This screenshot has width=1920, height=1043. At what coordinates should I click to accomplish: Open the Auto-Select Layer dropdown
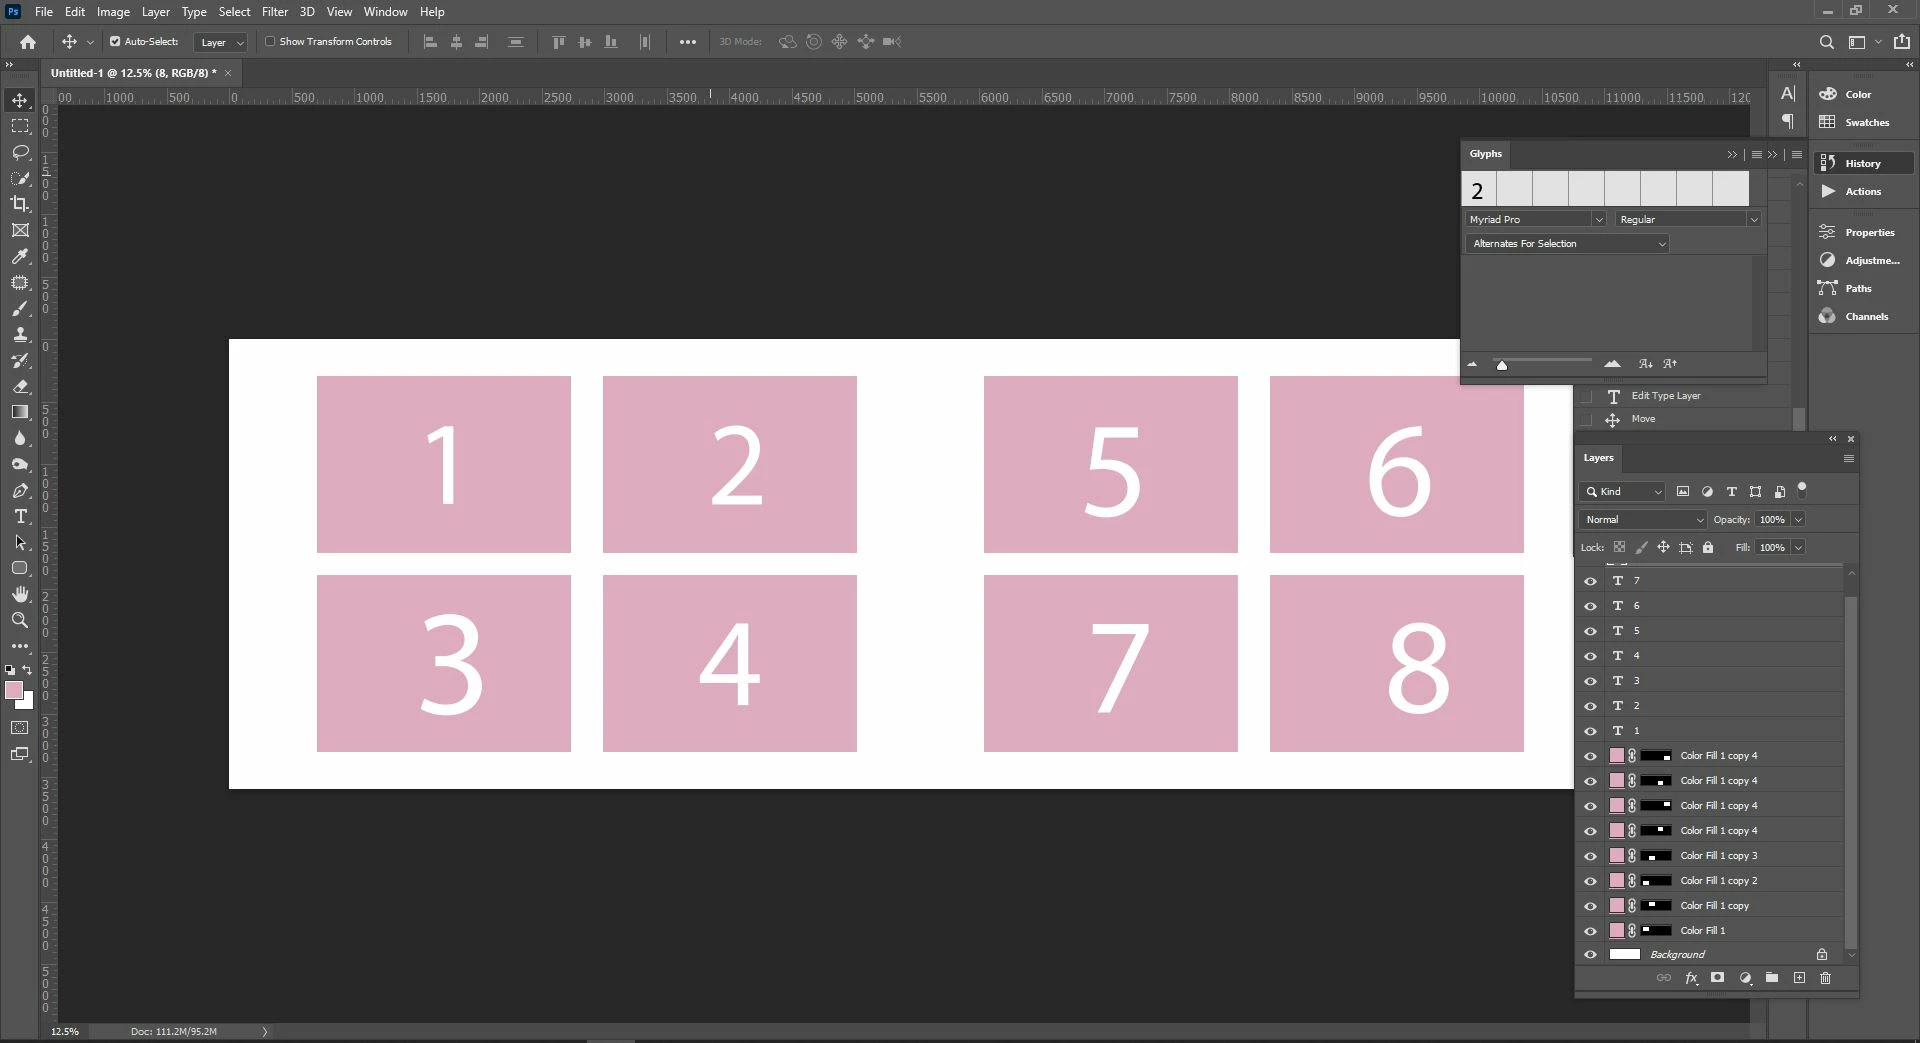point(221,42)
